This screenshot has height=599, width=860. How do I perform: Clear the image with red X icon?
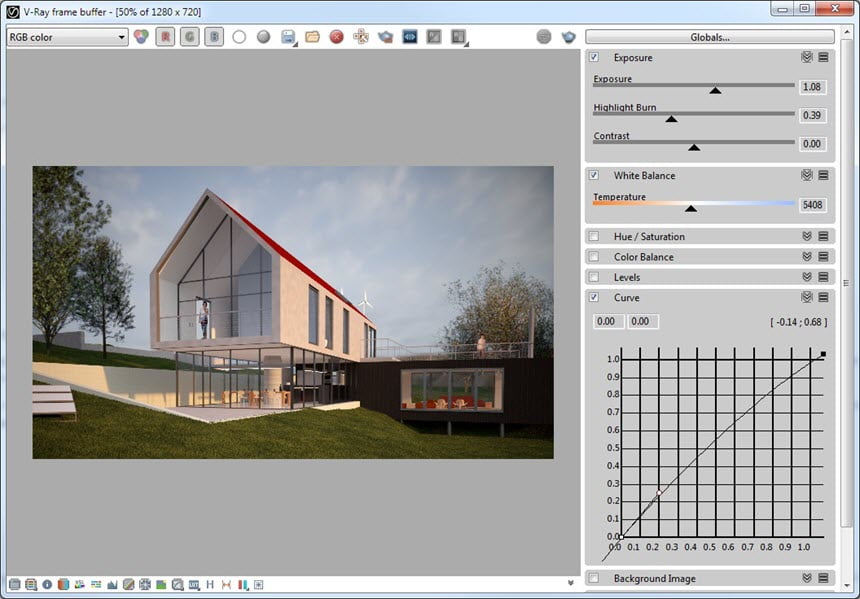point(336,37)
